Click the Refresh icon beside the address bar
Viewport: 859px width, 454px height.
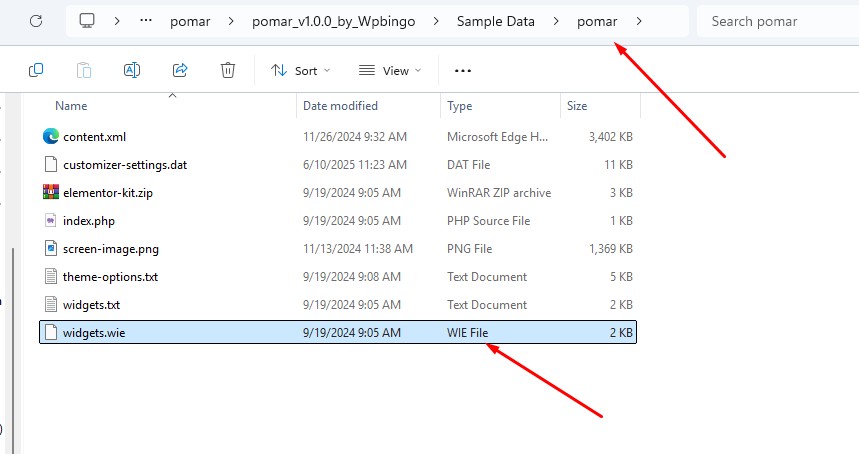[36, 21]
